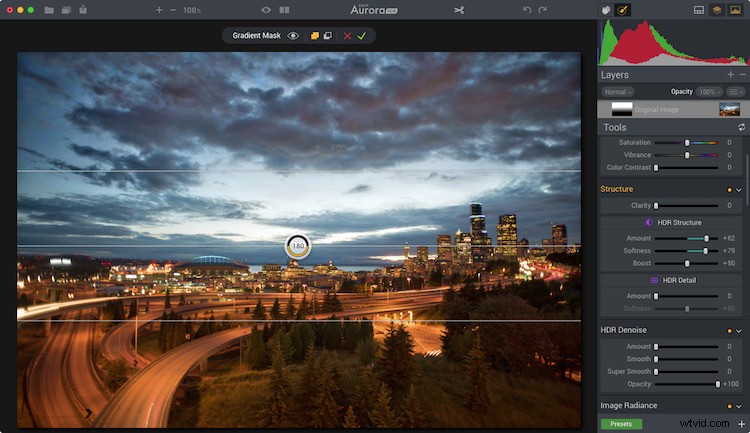This screenshot has height=433, width=750.
Task: Click the gradient rotation handle showing 180
Action: [298, 246]
